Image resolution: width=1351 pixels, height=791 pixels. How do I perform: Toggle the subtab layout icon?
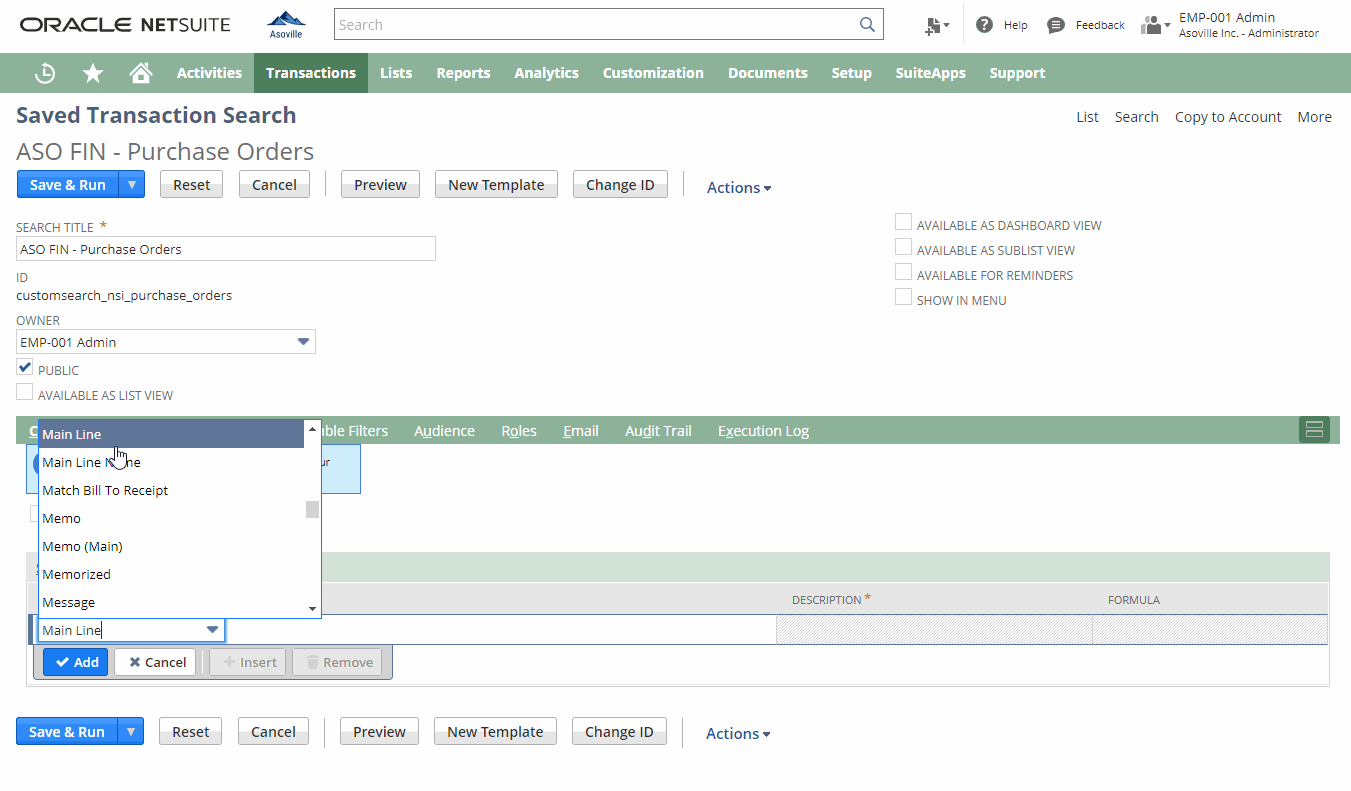tap(1314, 430)
